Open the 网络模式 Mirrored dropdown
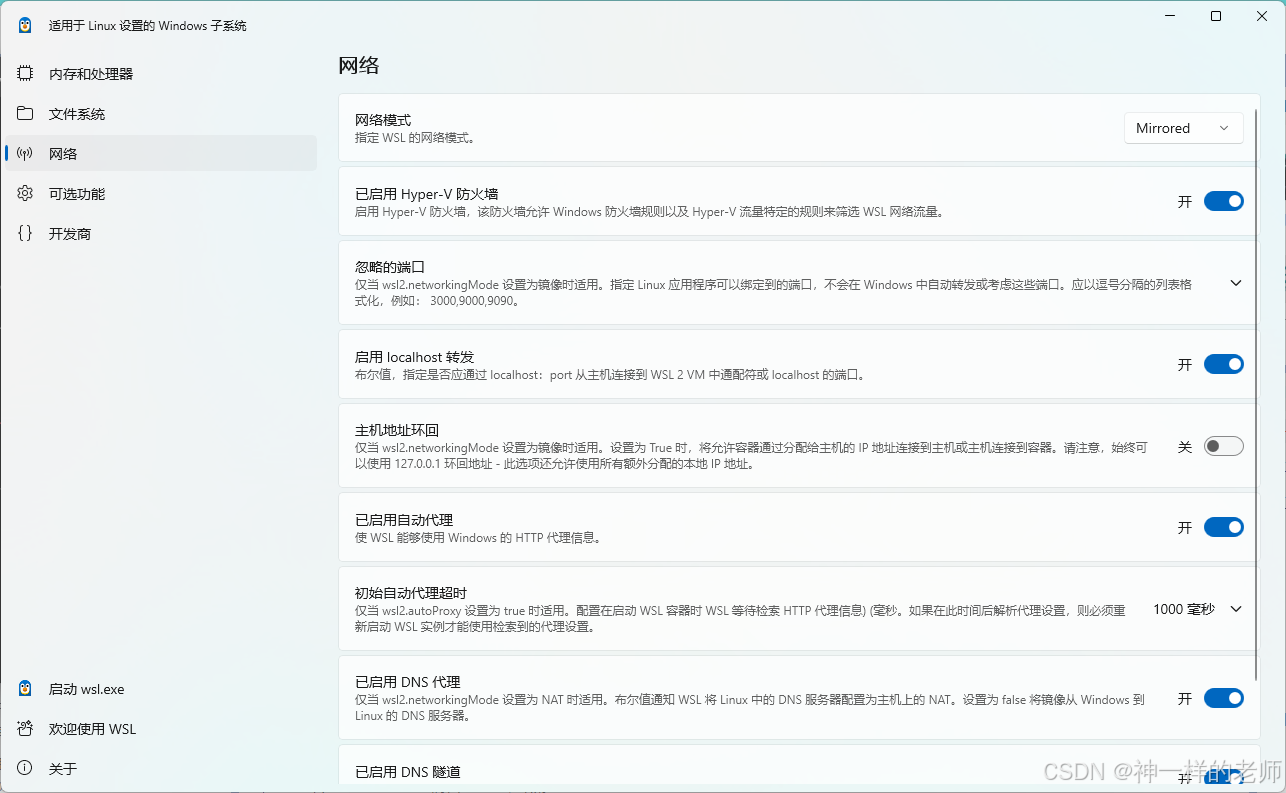This screenshot has height=793, width=1286. click(1183, 128)
